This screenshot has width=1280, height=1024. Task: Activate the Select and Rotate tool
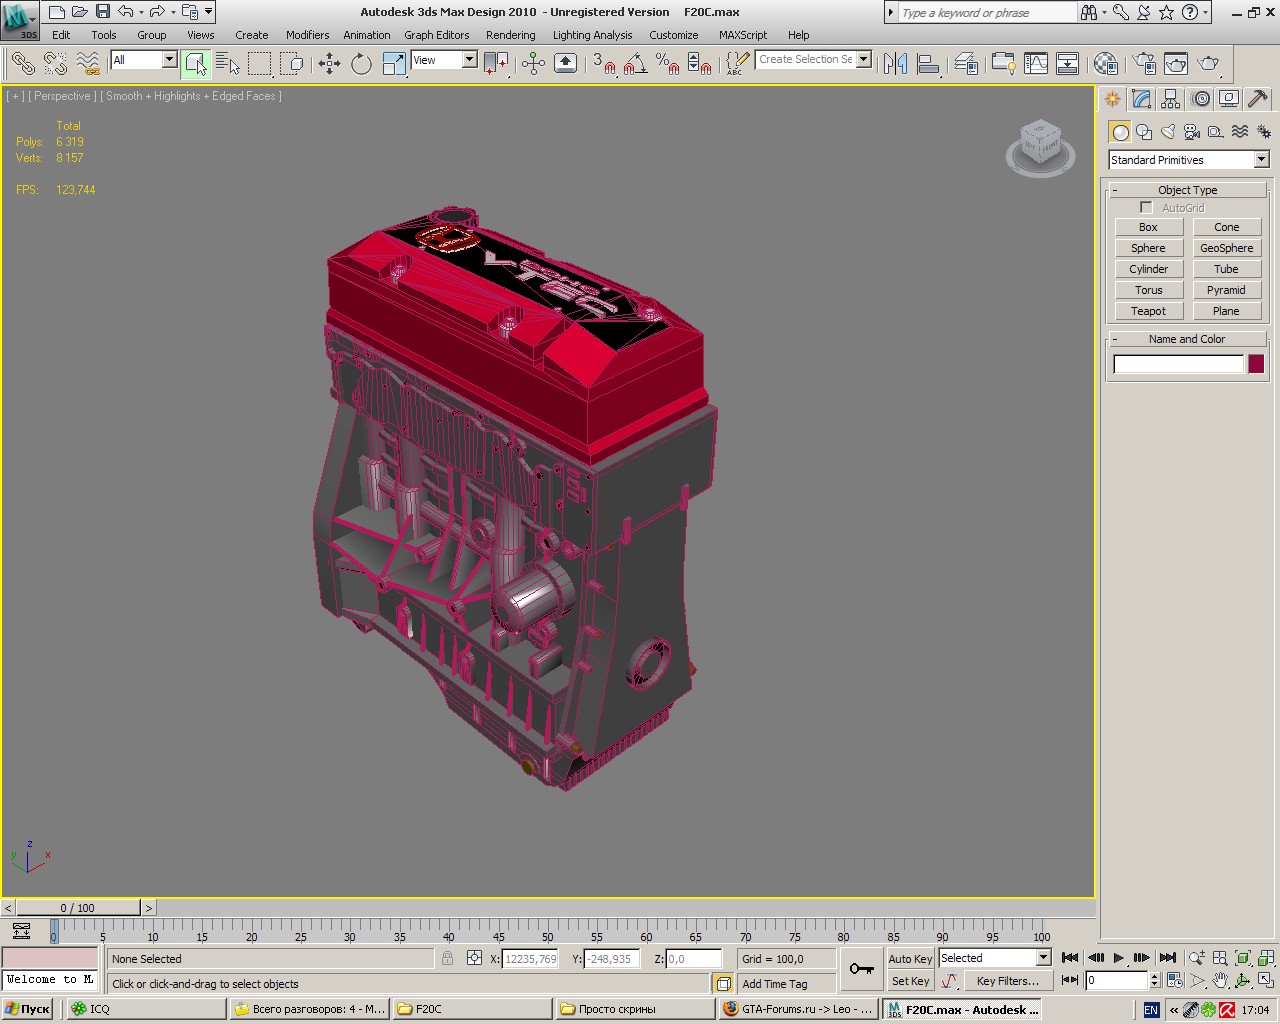coord(361,64)
